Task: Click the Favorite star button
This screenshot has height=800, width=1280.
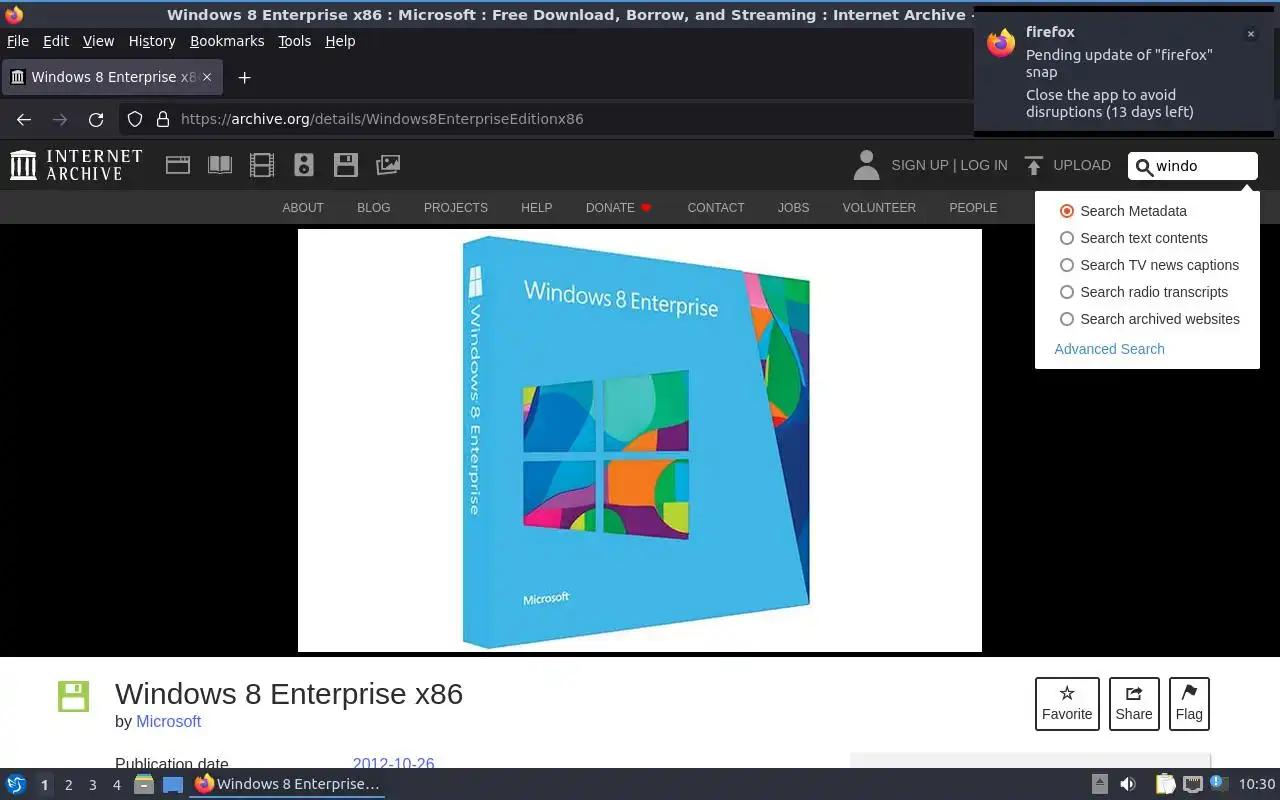Action: pos(1067,703)
